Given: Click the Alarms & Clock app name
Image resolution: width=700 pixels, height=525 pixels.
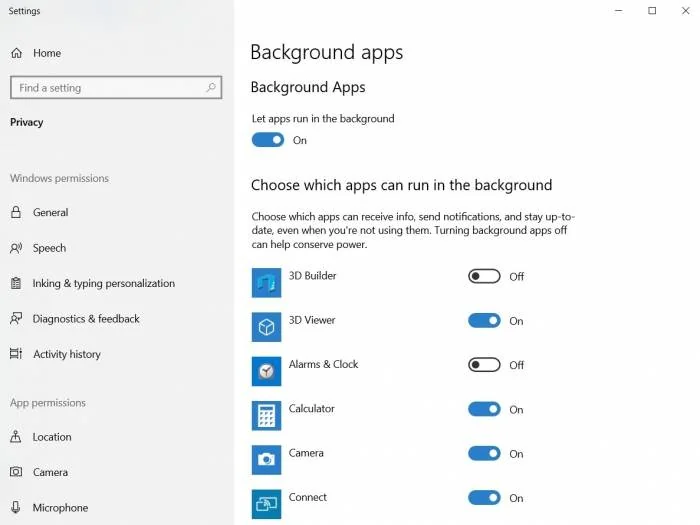Looking at the screenshot, I should pos(323,364).
